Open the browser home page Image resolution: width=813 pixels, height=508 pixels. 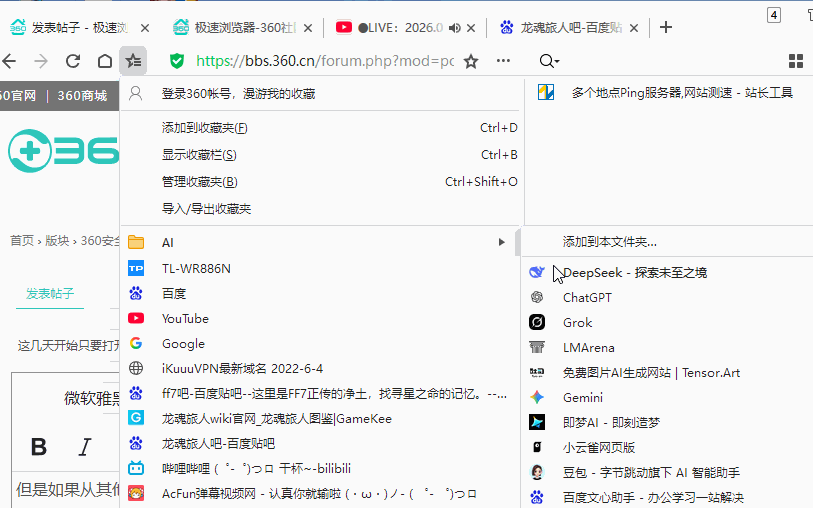pos(105,61)
